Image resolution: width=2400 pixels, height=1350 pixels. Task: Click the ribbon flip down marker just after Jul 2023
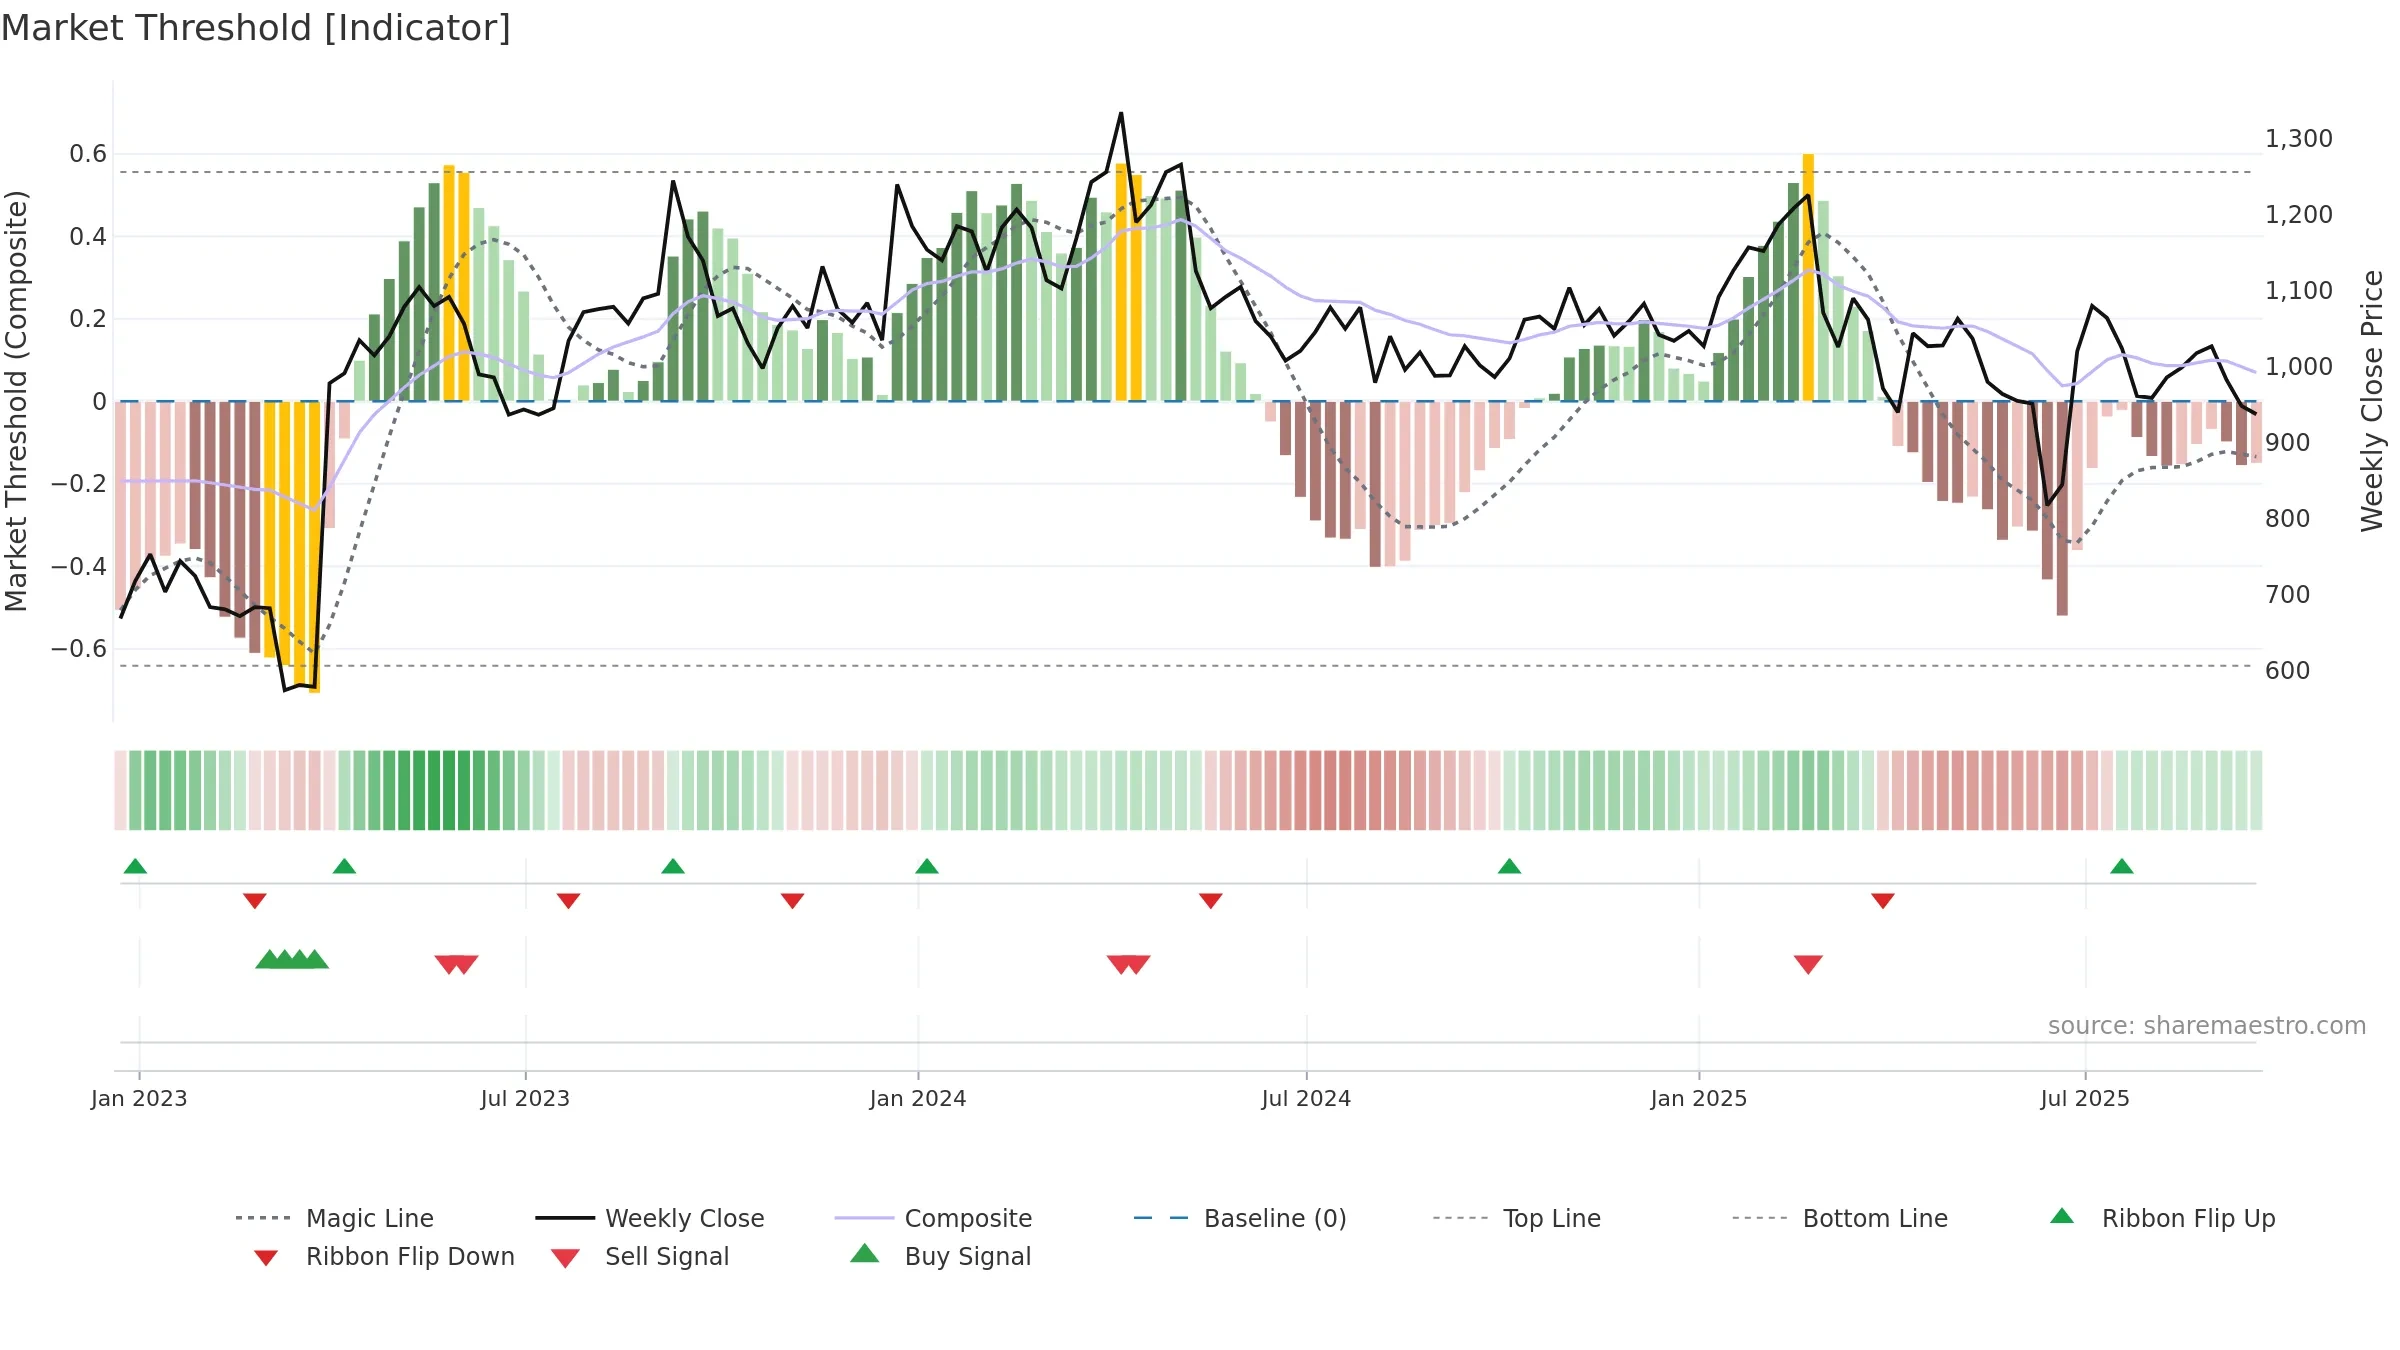point(568,901)
